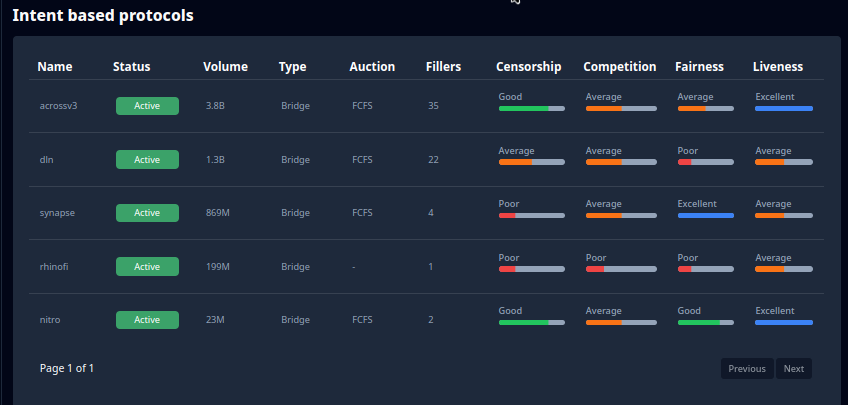Click the FCFS auction in dln row

(362, 160)
